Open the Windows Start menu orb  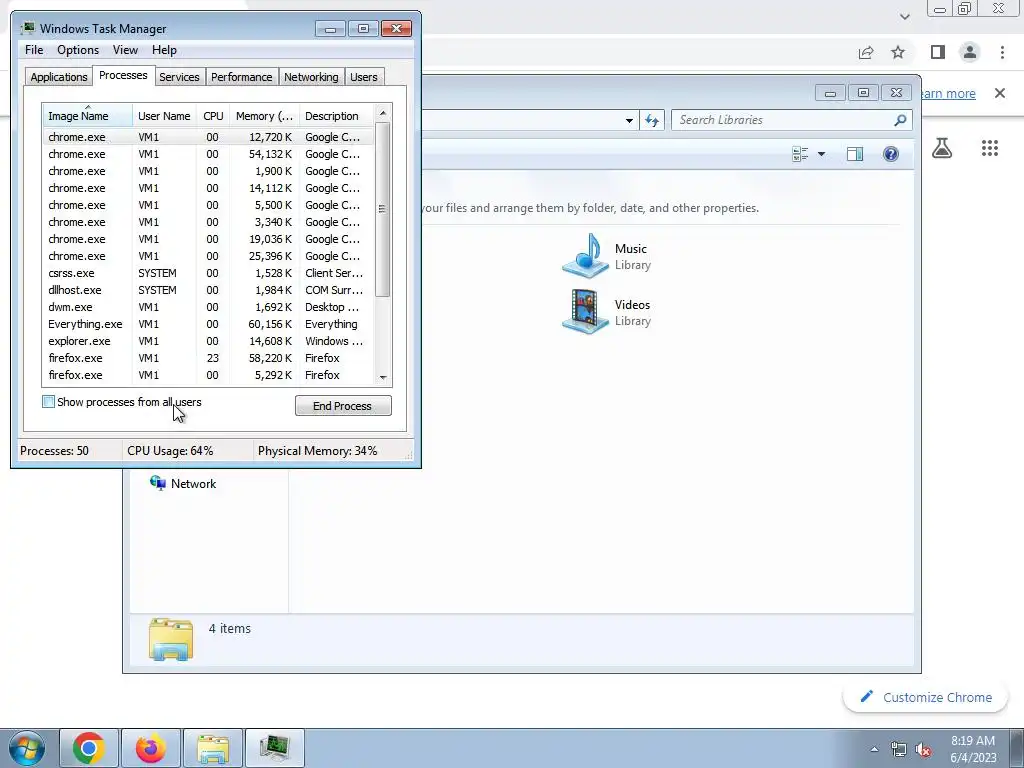pyautogui.click(x=27, y=748)
